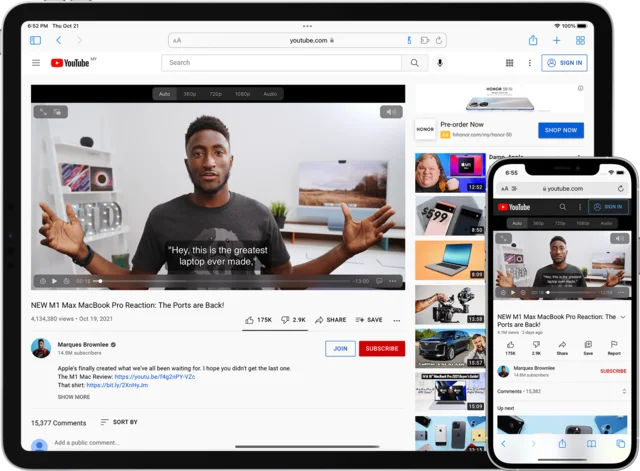Switch iPhone player to Audio
The width and height of the screenshot is (640, 471).
pyautogui.click(x=606, y=223)
